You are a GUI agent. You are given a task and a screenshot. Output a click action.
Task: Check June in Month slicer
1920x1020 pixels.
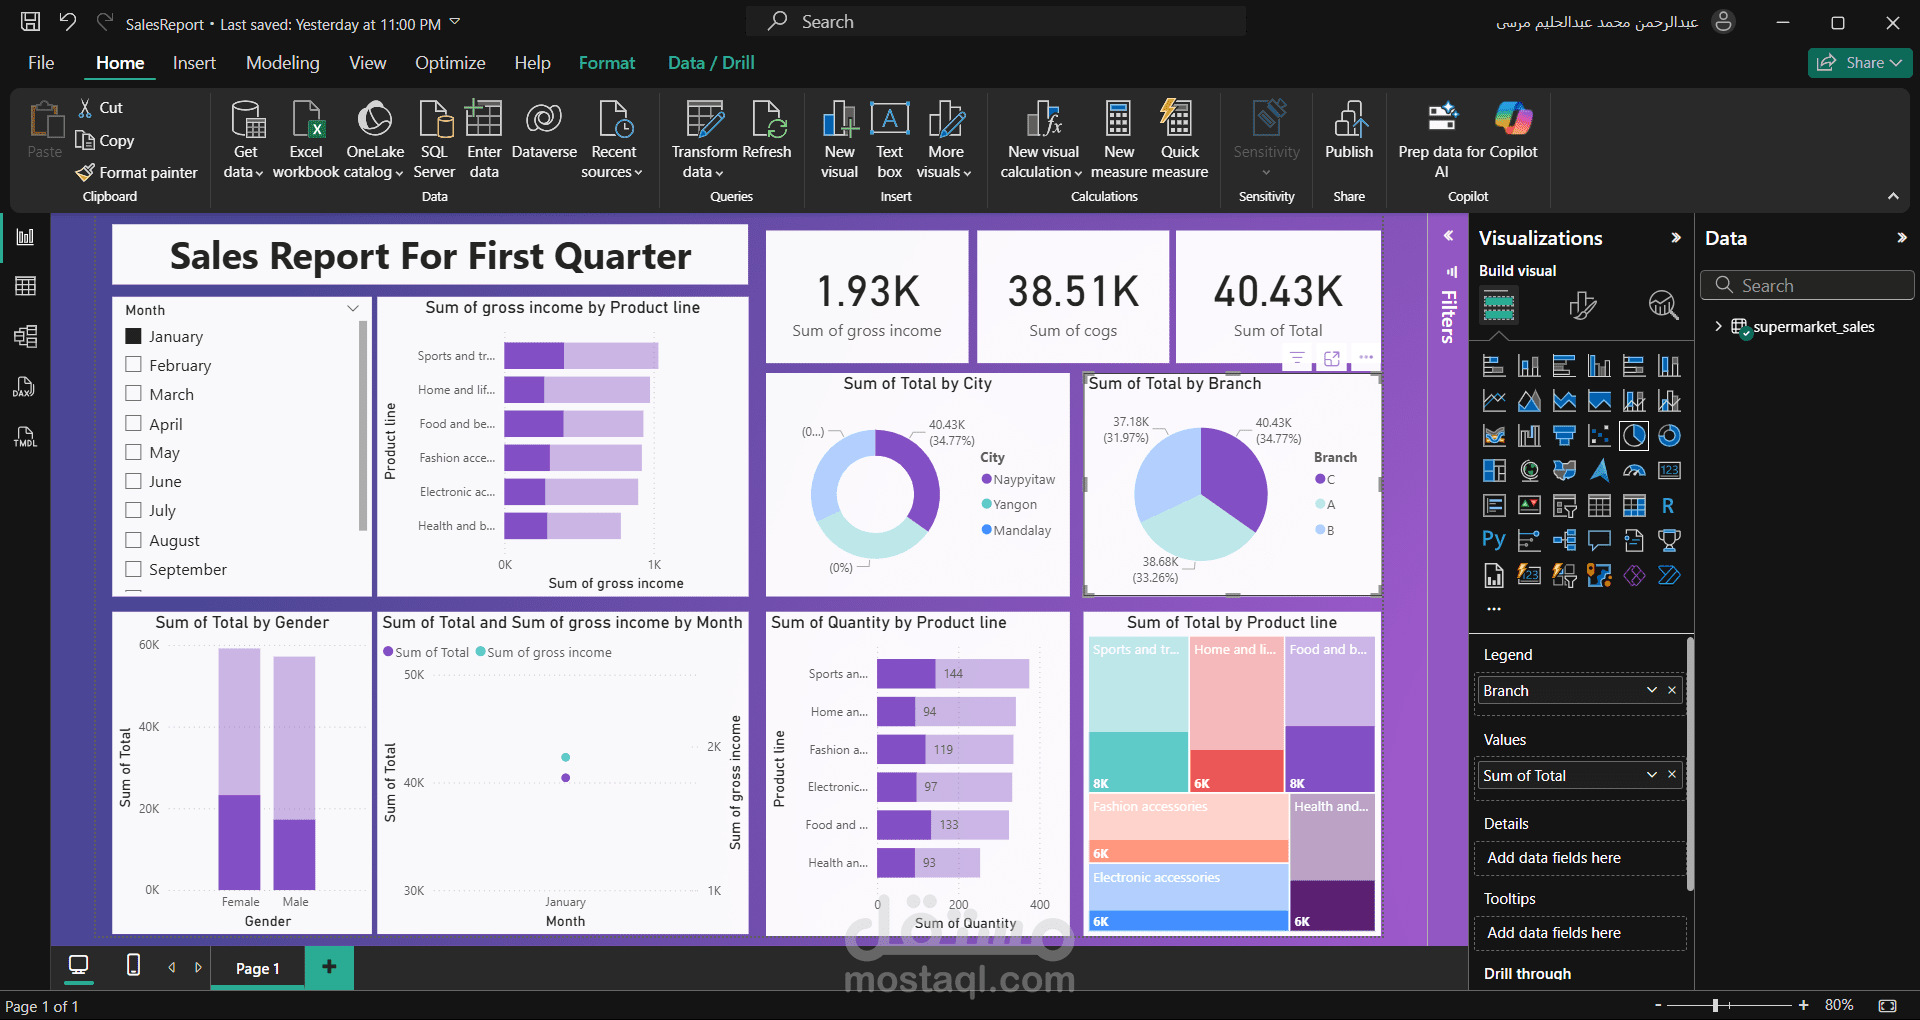pos(133,481)
